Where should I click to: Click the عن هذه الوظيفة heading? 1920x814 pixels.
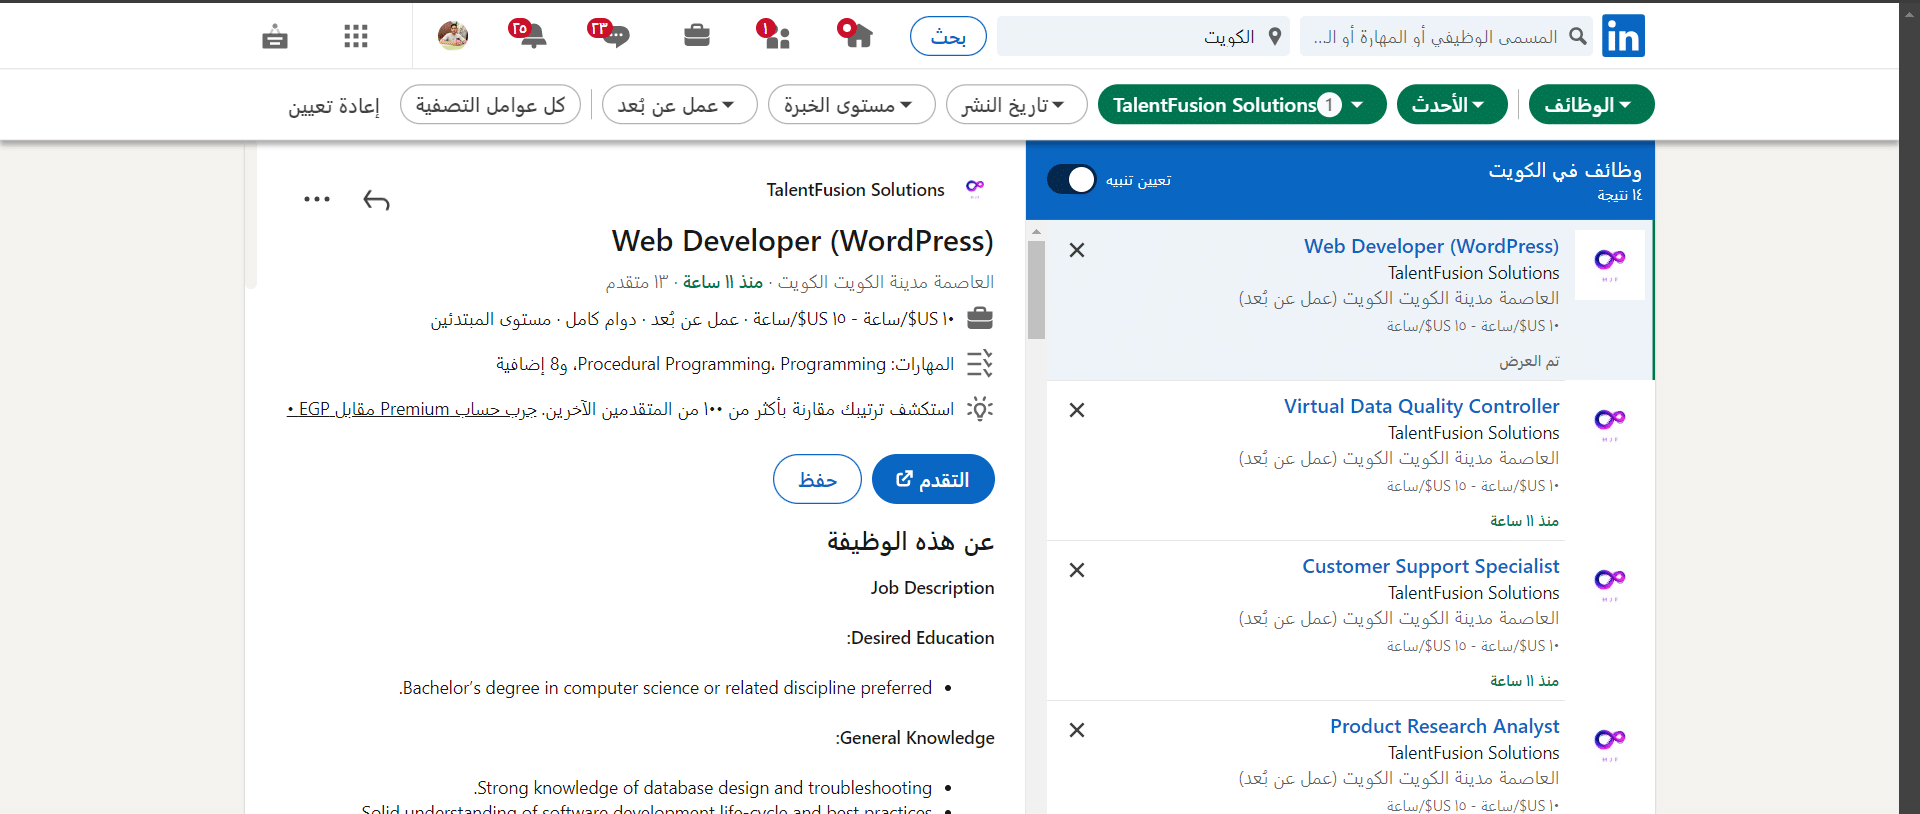(910, 541)
